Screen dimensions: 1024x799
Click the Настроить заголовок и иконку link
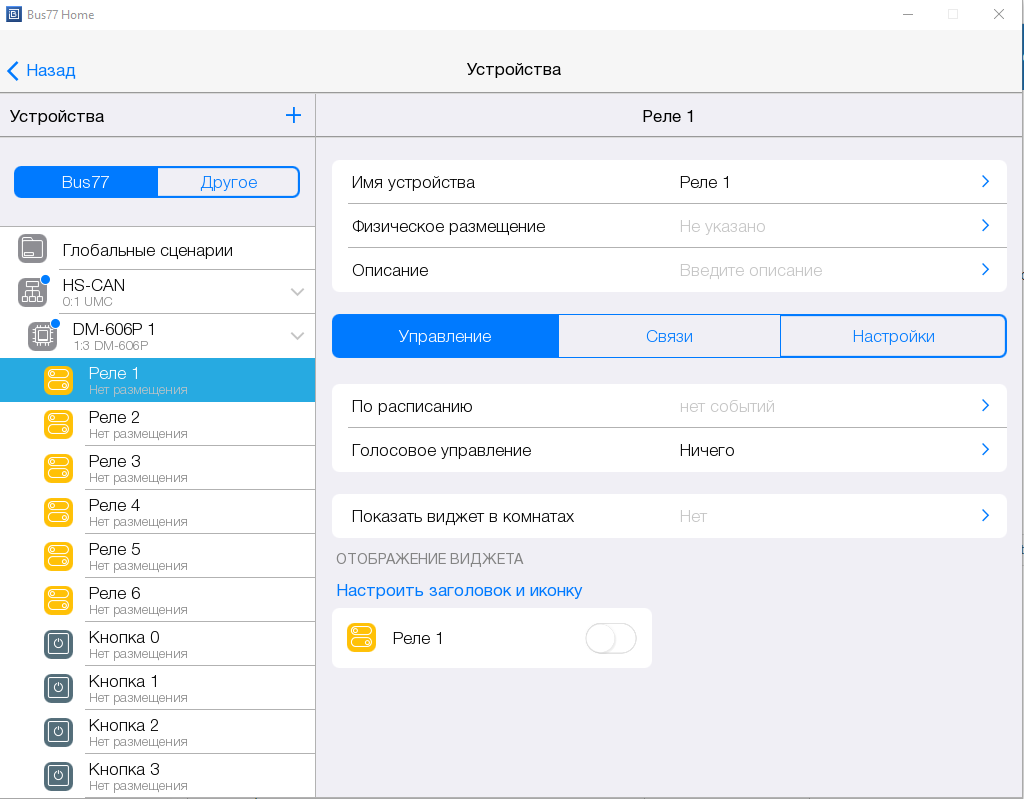(459, 590)
